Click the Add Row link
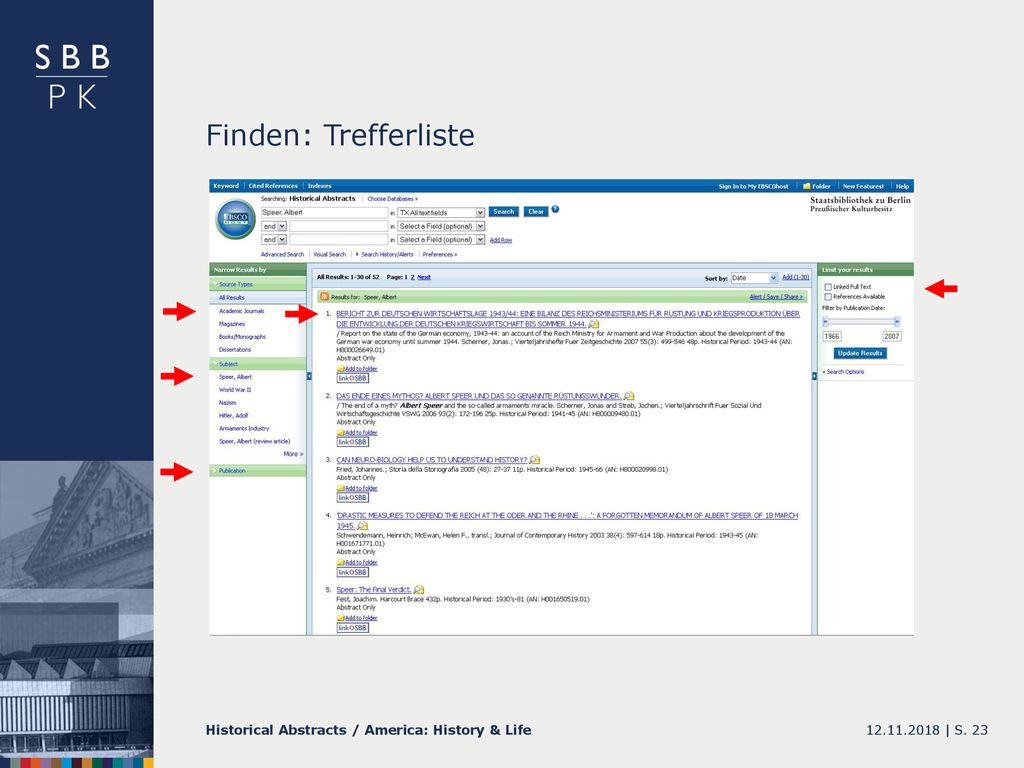 tap(501, 240)
